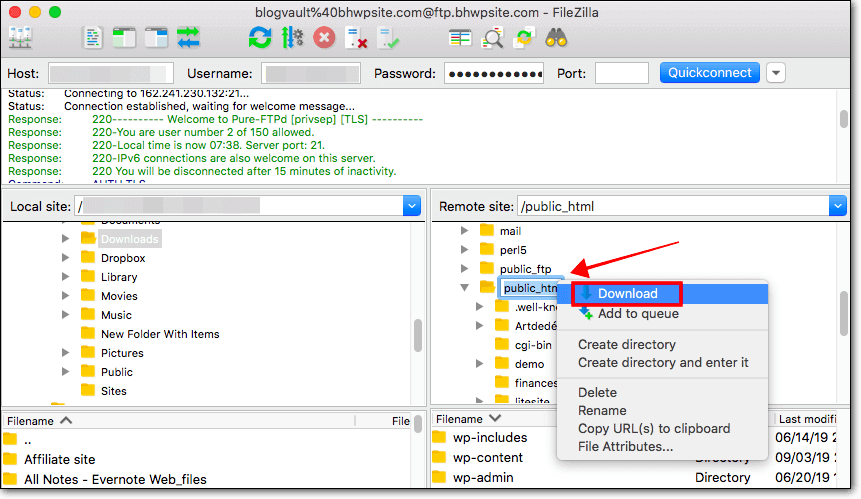Click the Affiliate site folder icon
Screen dimensions: 861x499
[10, 459]
